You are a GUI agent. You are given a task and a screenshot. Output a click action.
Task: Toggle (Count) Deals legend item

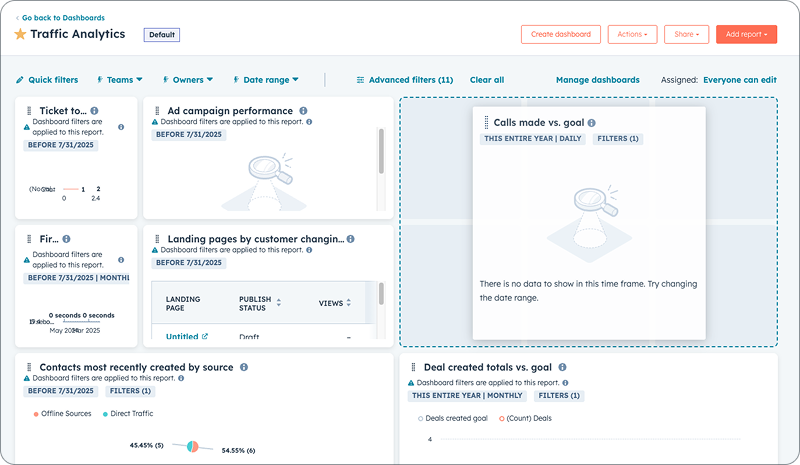click(525, 418)
